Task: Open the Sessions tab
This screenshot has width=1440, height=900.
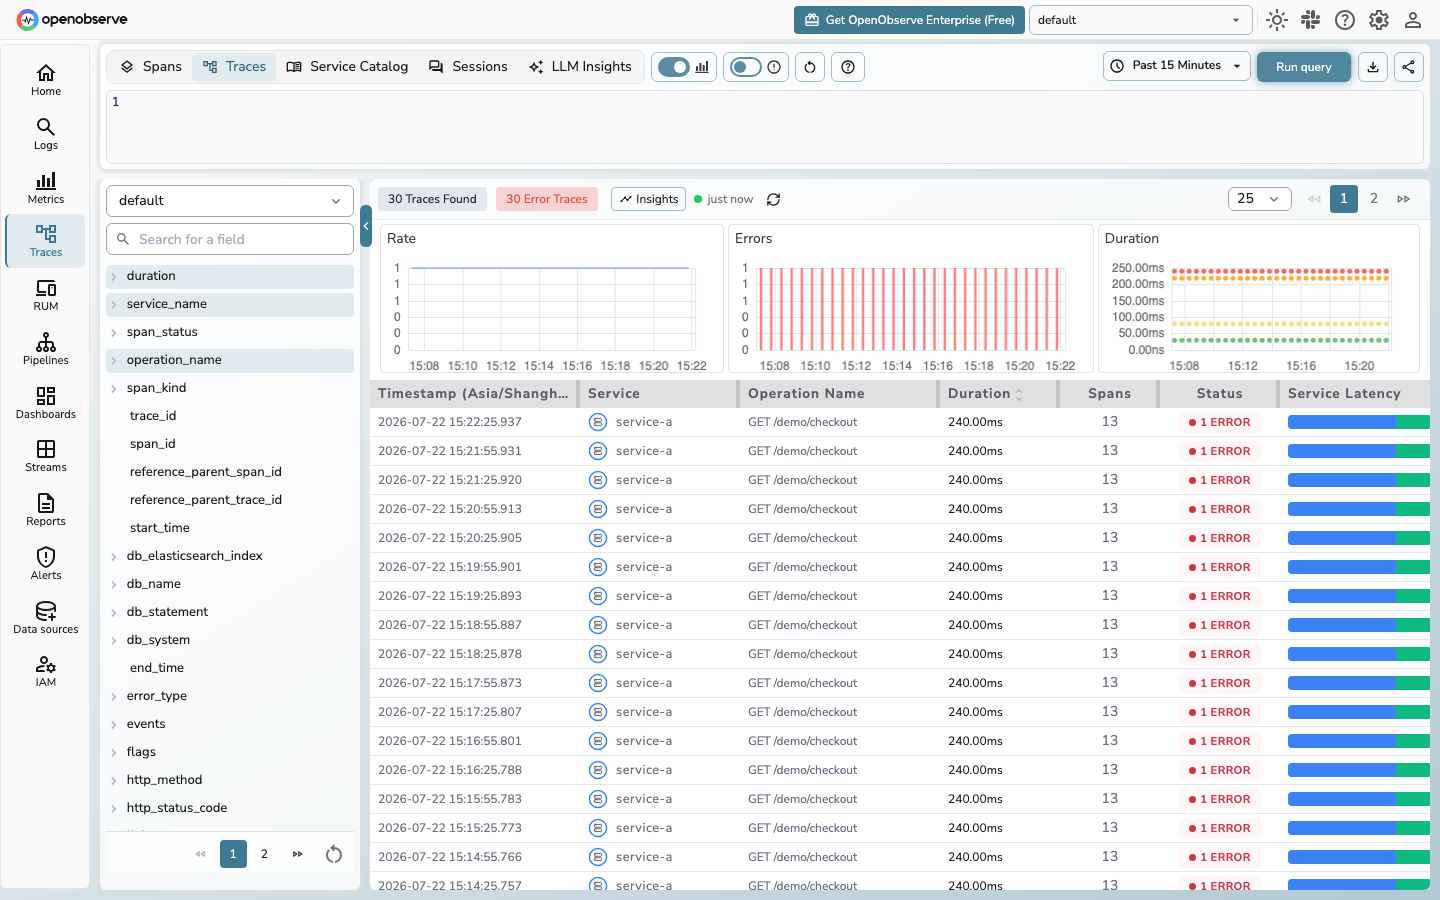Action: [x=468, y=67]
